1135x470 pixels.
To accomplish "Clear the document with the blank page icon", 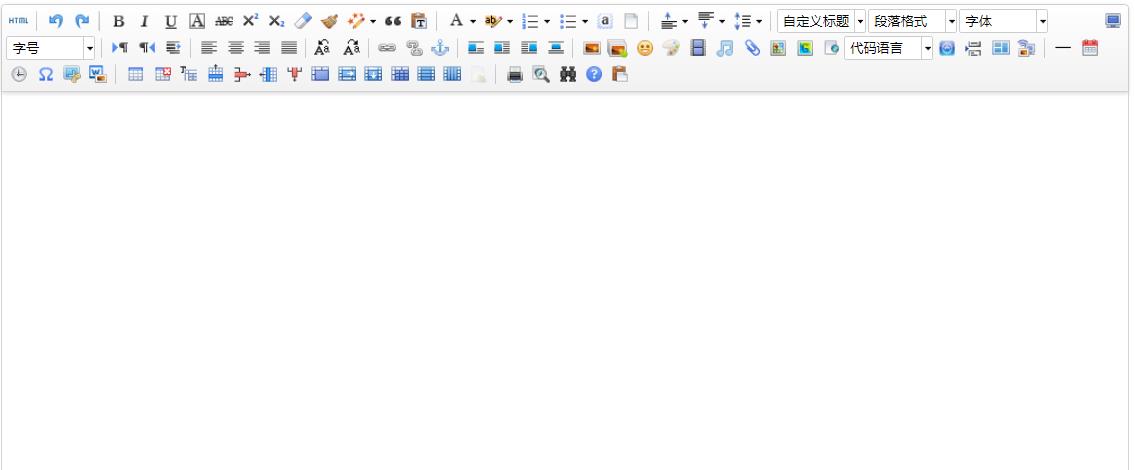I will tap(631, 21).
